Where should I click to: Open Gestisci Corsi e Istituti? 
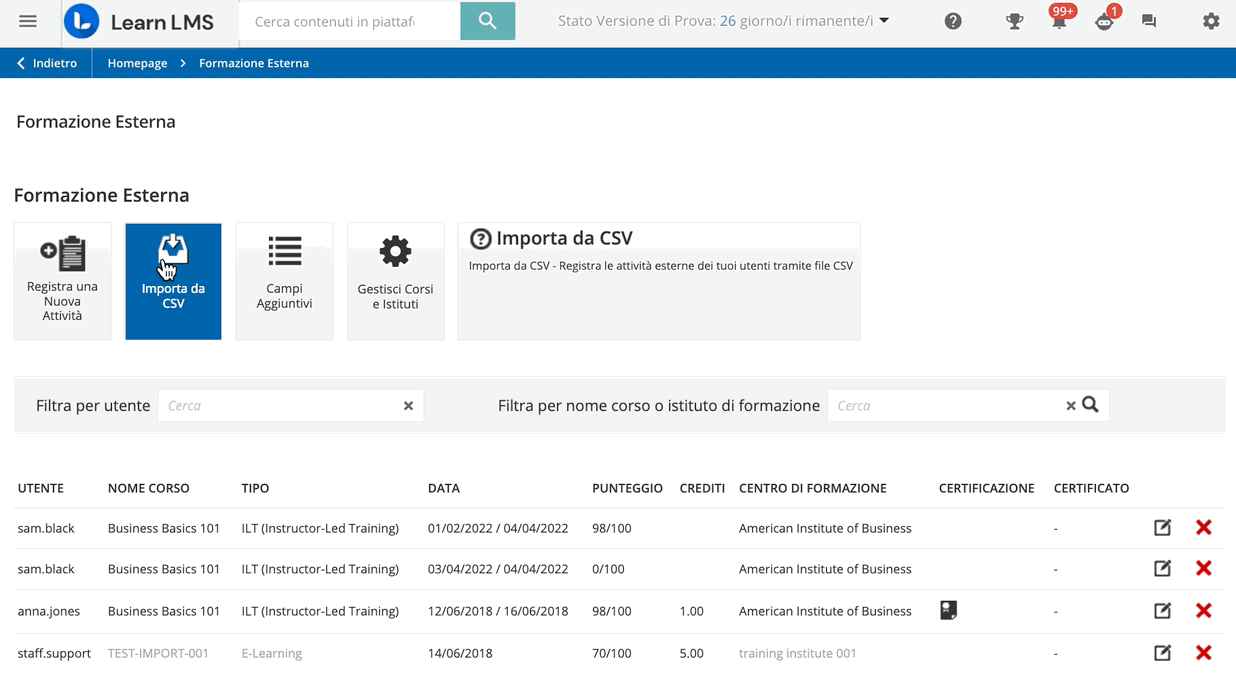pos(395,281)
